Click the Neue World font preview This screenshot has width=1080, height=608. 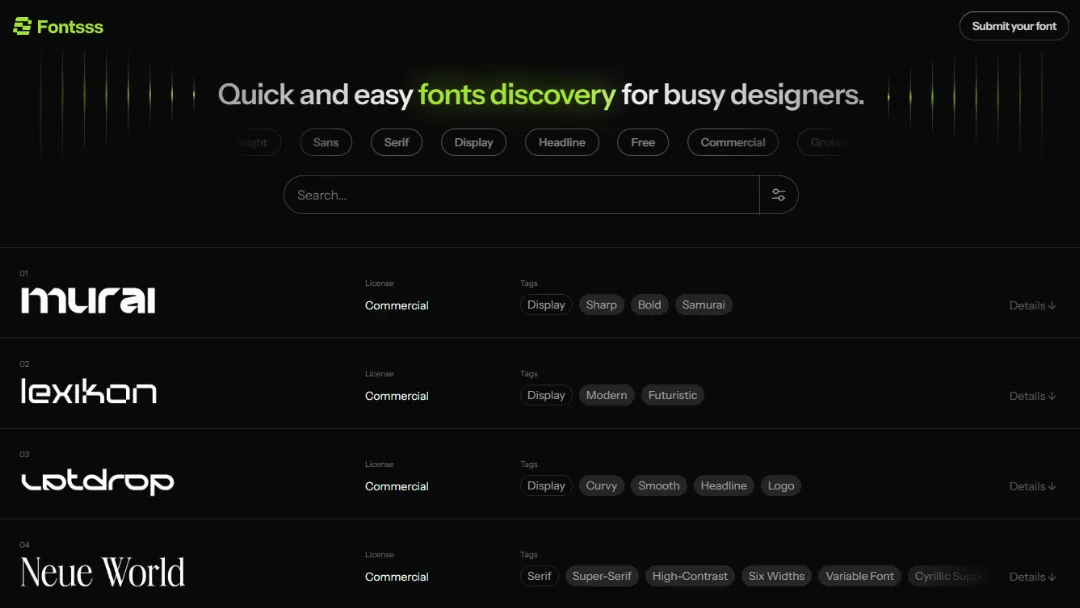click(103, 572)
